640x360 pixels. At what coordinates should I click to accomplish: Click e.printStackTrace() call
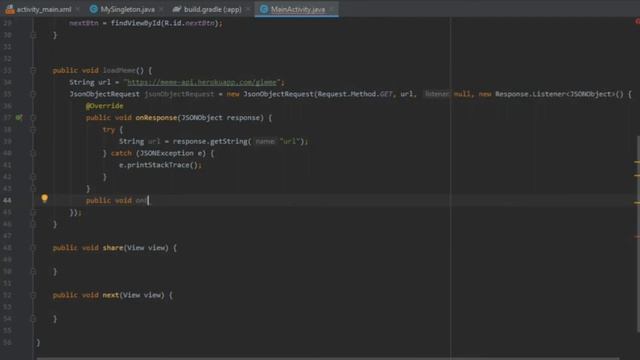[x=160, y=165]
